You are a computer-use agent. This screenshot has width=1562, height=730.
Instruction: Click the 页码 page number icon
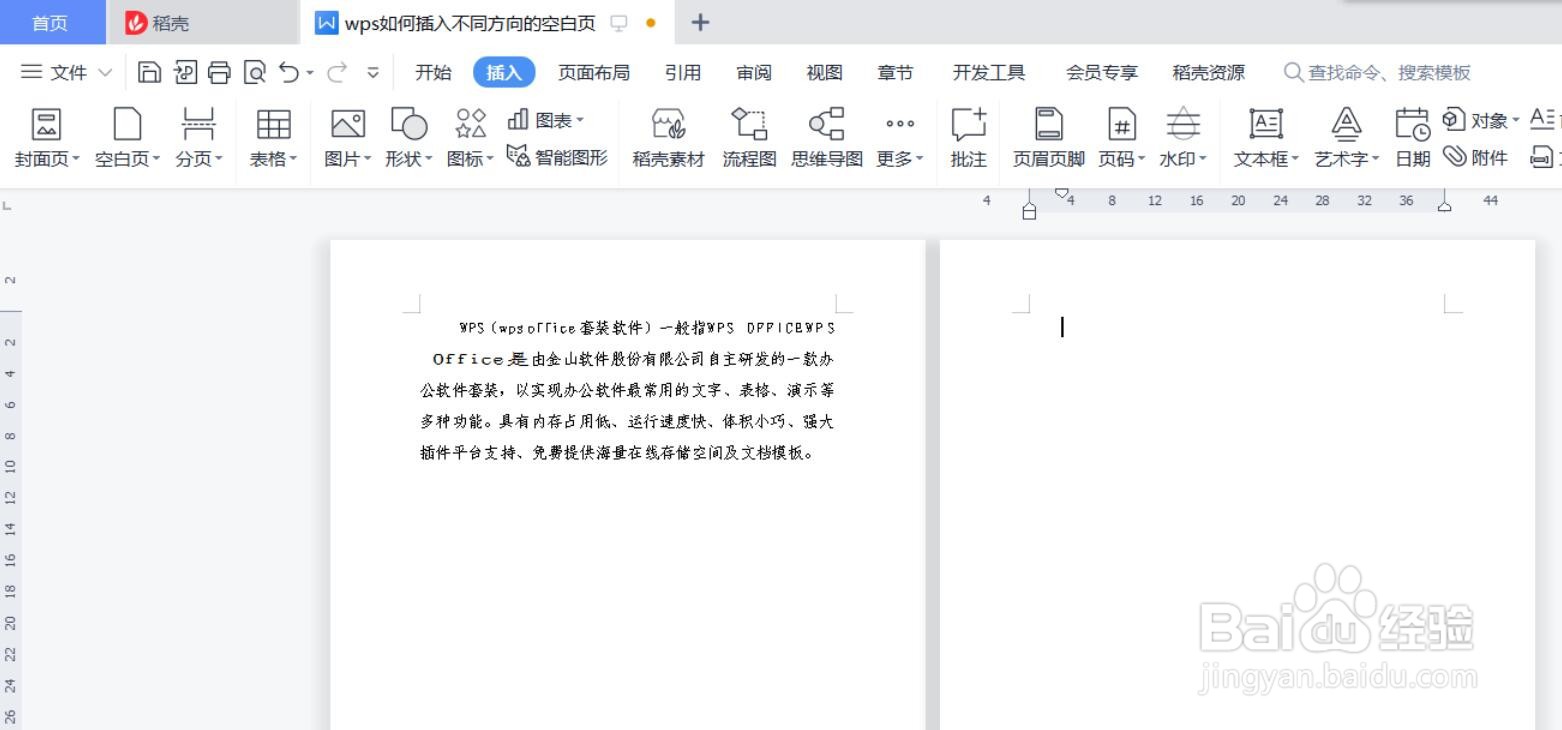pos(1122,125)
